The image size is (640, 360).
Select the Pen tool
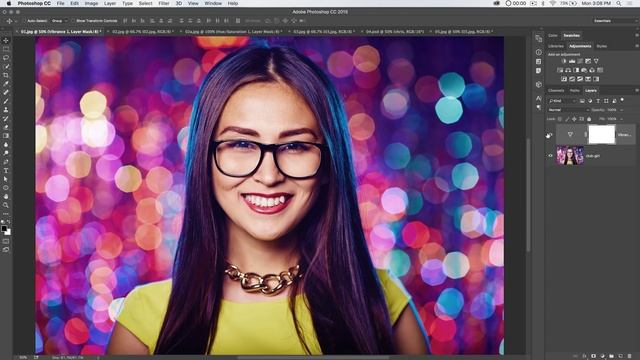click(6, 162)
